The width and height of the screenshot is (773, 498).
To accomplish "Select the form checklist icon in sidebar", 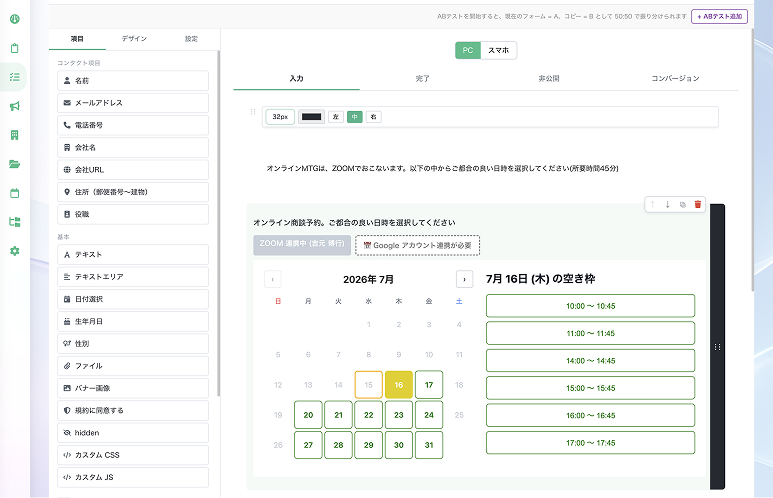I will [15, 77].
